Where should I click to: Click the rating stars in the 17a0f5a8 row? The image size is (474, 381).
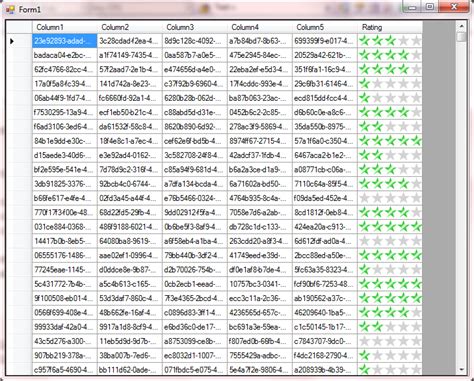(390, 84)
